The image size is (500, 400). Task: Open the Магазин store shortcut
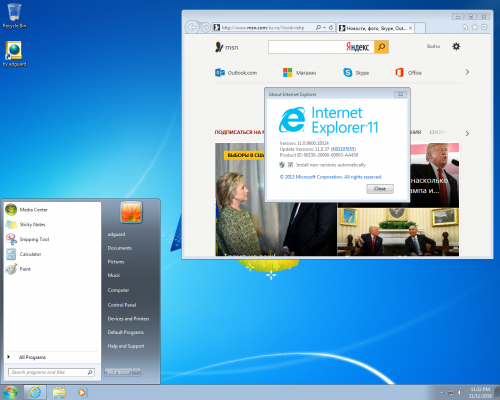[x=299, y=72]
